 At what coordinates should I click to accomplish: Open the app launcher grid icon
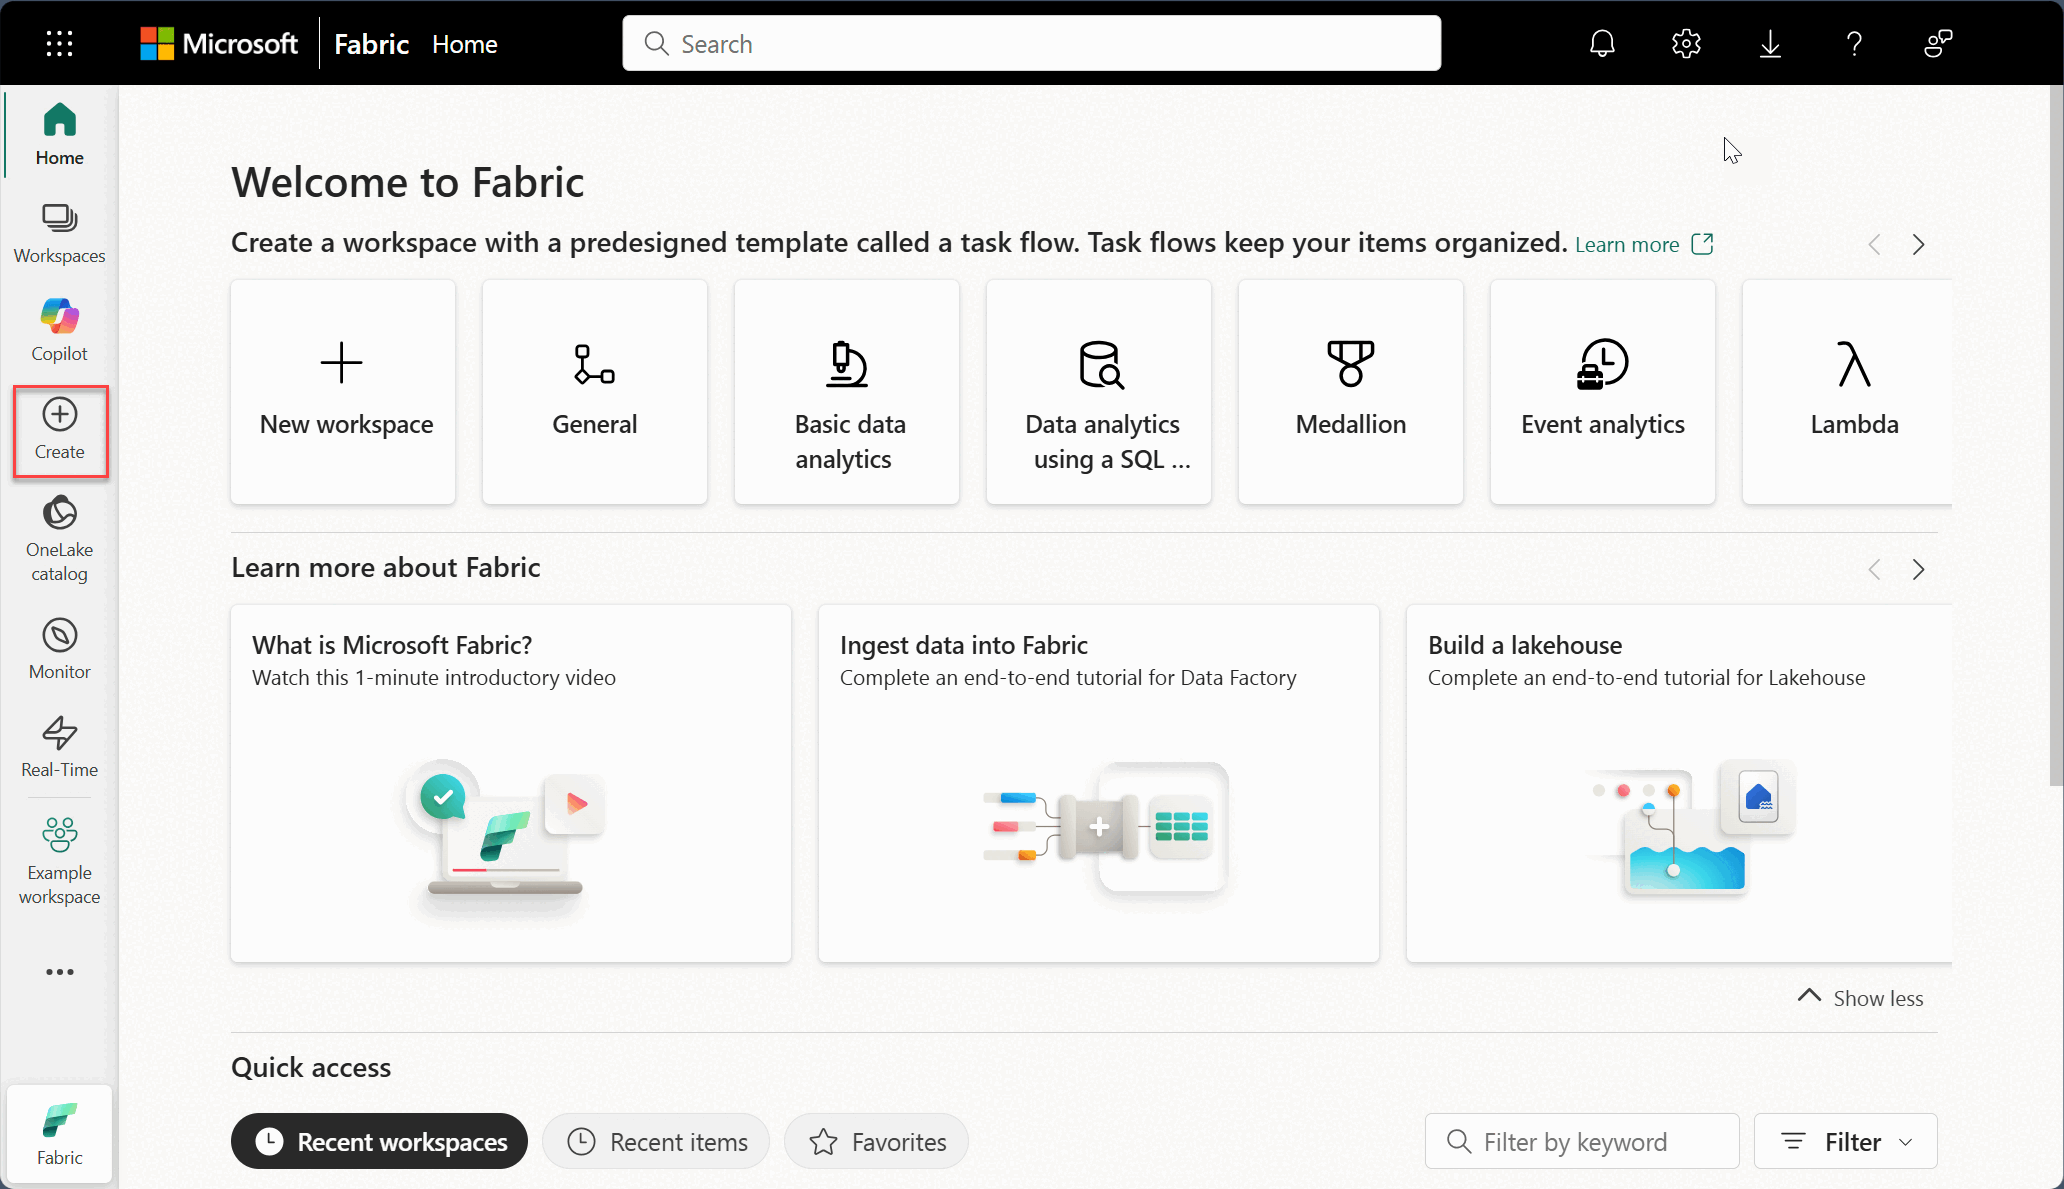point(59,44)
